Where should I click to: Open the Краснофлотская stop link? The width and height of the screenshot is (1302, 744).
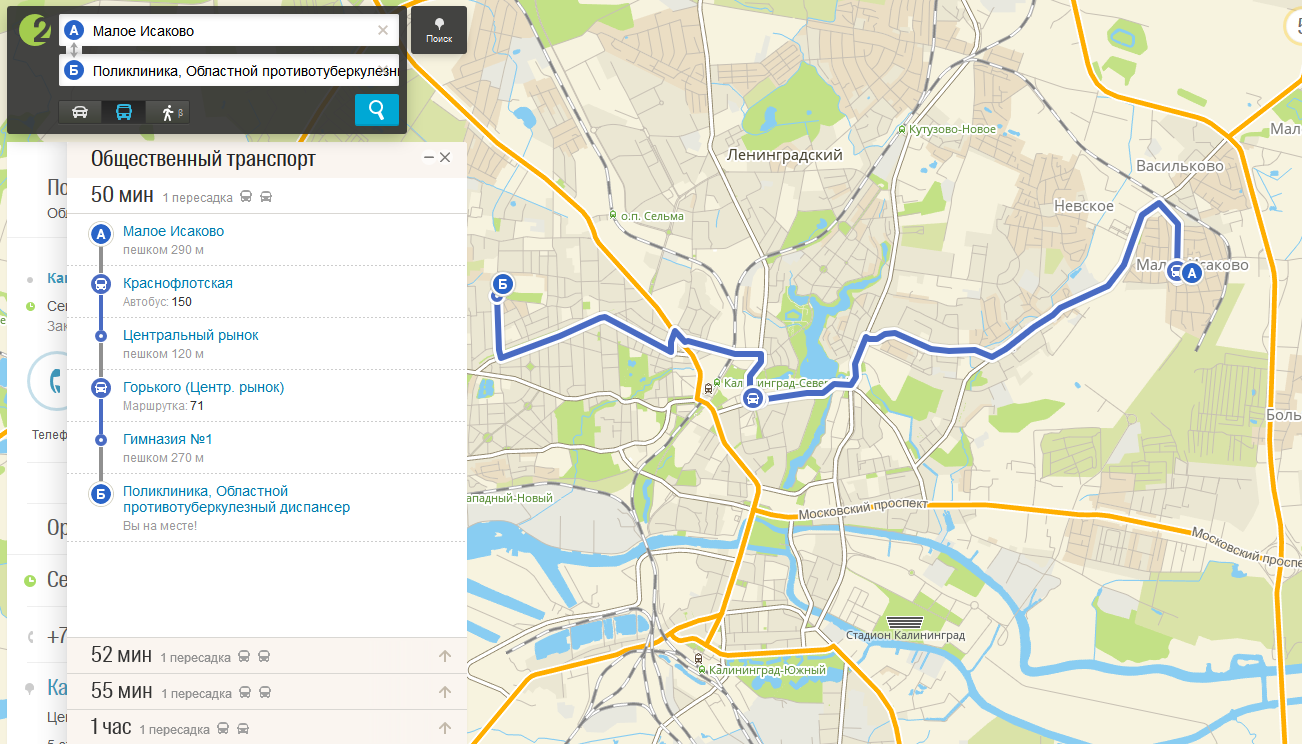tap(177, 283)
